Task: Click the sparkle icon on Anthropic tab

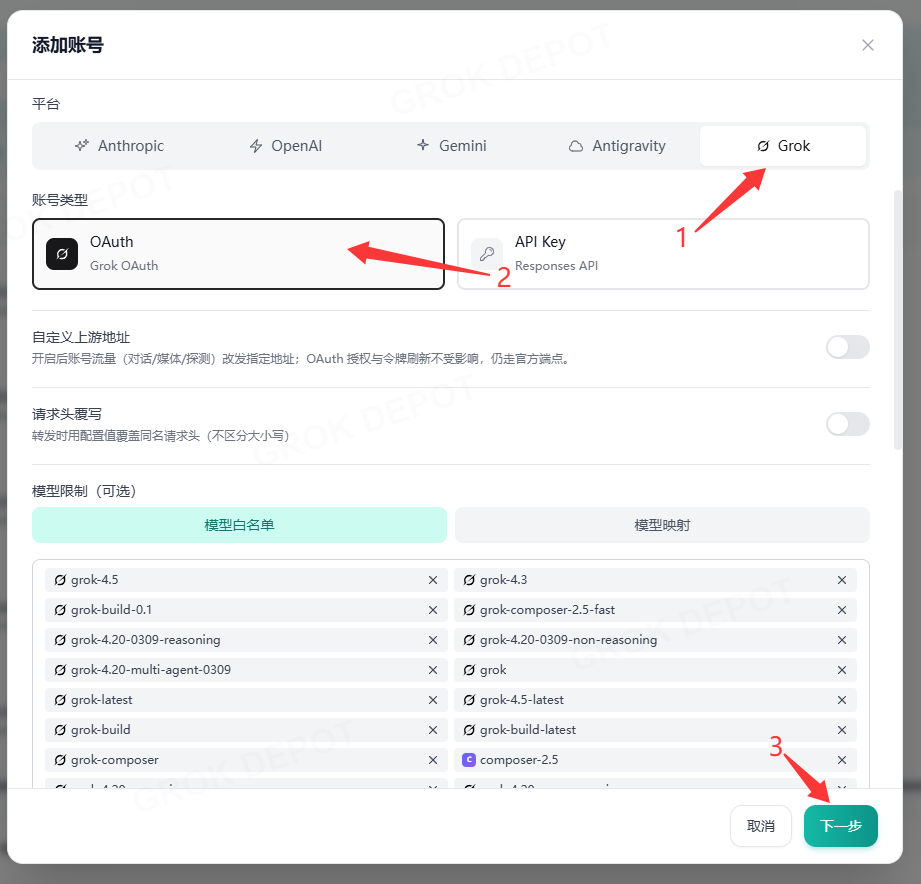Action: pyautogui.click(x=82, y=145)
